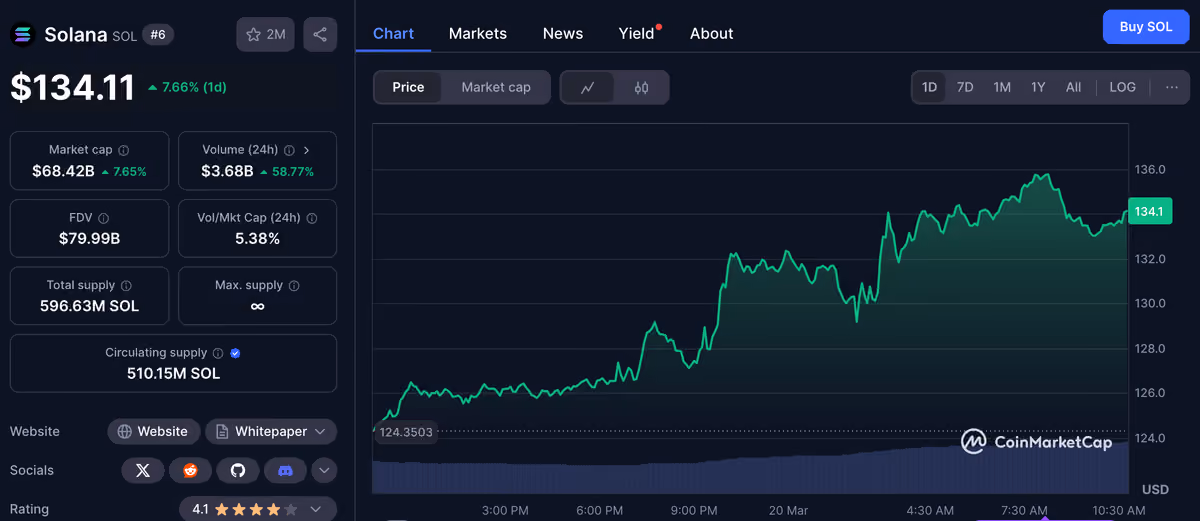Click the 20 Mar date axis label
Viewport: 1200px width, 521px height.
click(x=788, y=510)
